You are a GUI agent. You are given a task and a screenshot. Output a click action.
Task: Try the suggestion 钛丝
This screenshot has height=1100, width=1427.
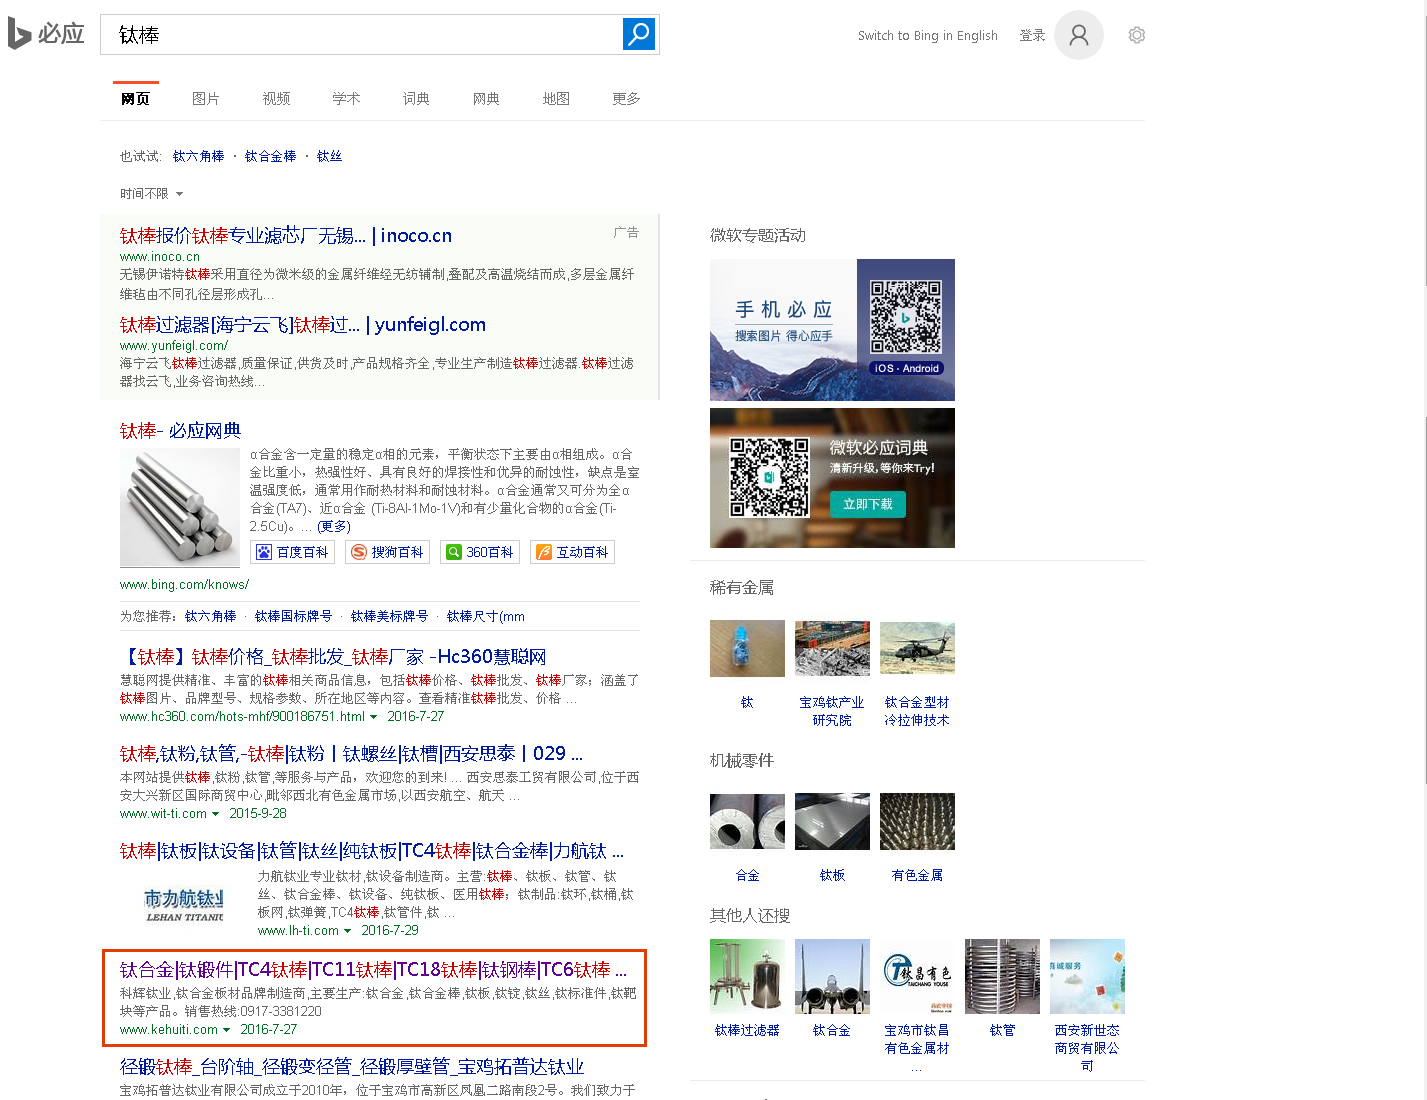point(329,156)
